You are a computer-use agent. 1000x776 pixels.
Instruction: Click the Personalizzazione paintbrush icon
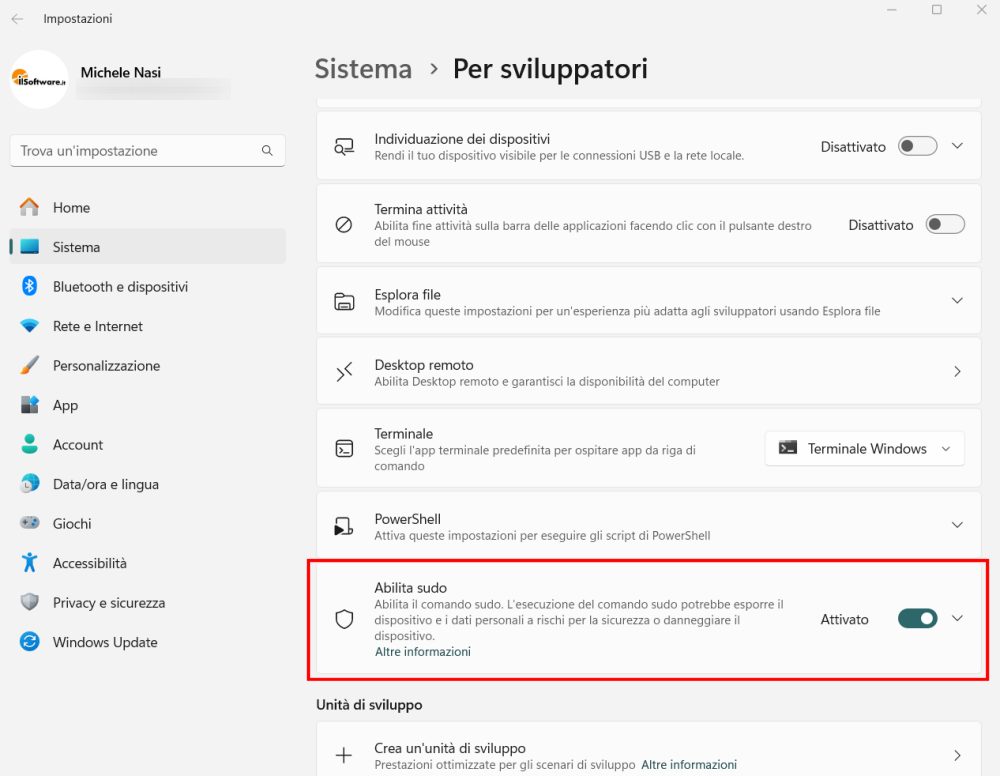pos(29,365)
